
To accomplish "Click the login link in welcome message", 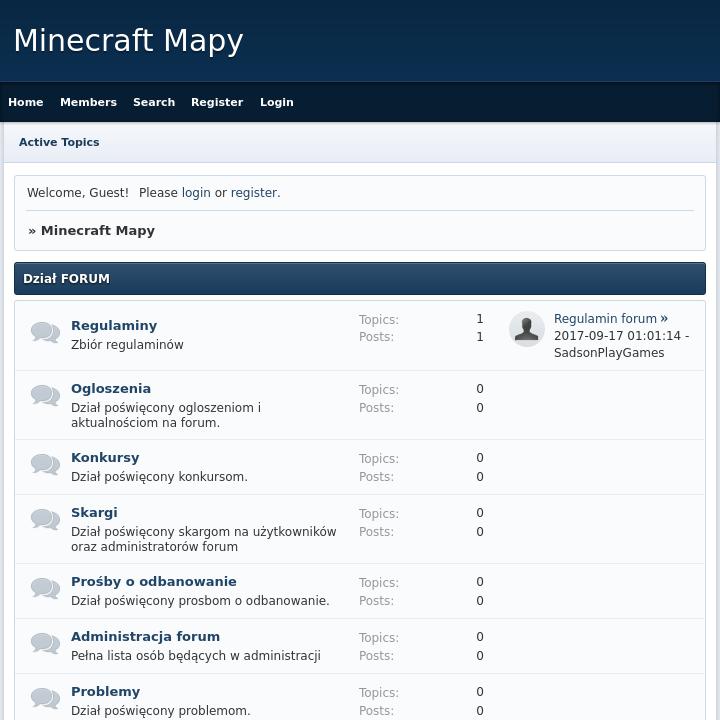I will (x=196, y=192).
